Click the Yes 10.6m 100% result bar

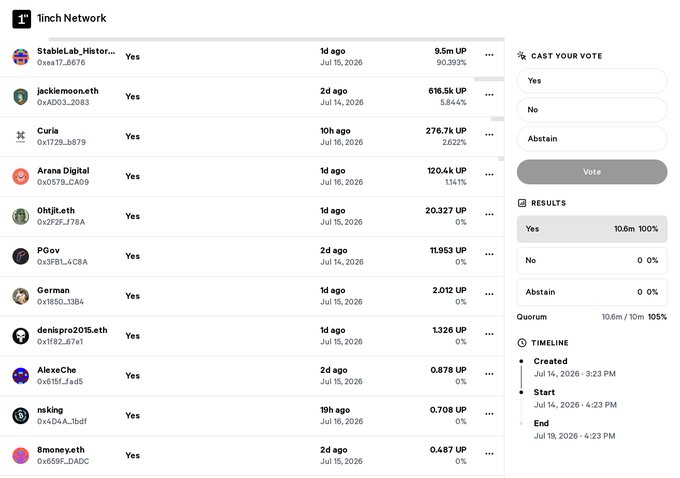coord(592,229)
